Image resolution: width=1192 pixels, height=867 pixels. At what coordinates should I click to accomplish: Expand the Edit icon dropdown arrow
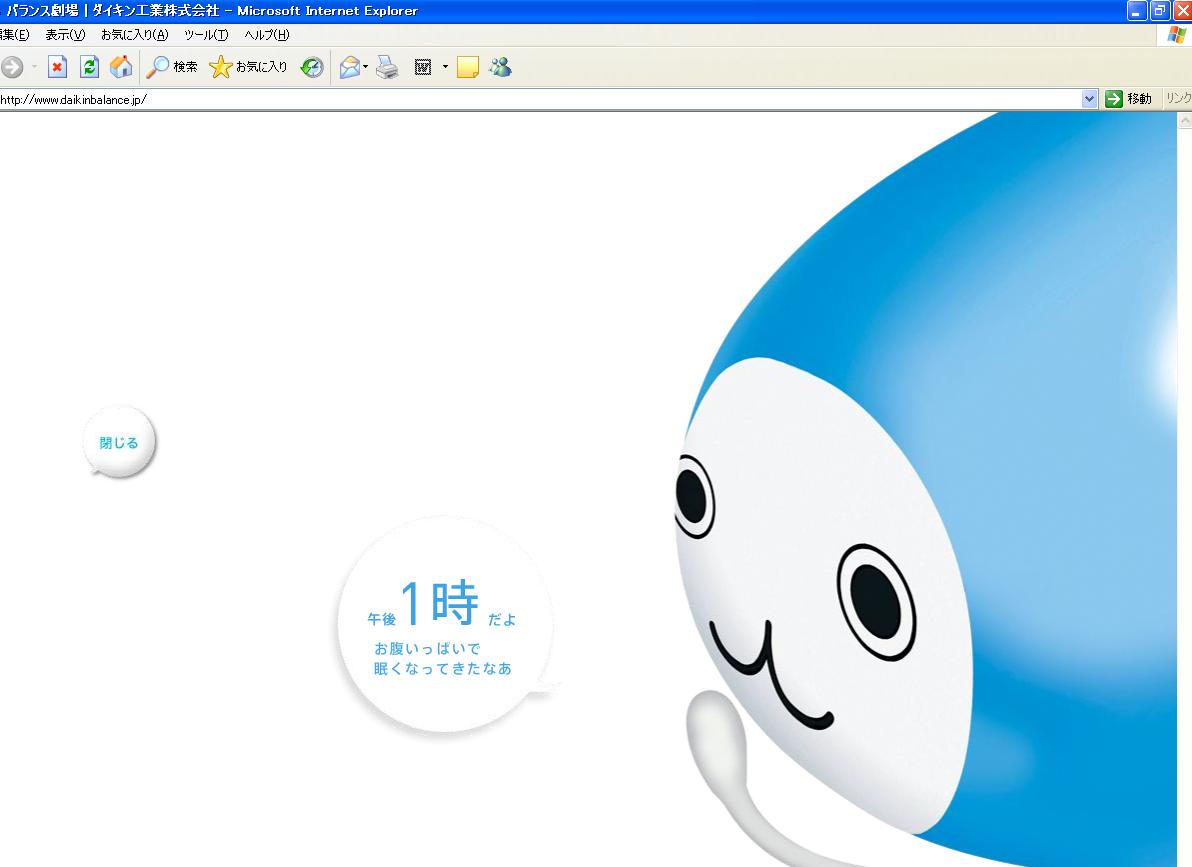pyautogui.click(x=445, y=67)
